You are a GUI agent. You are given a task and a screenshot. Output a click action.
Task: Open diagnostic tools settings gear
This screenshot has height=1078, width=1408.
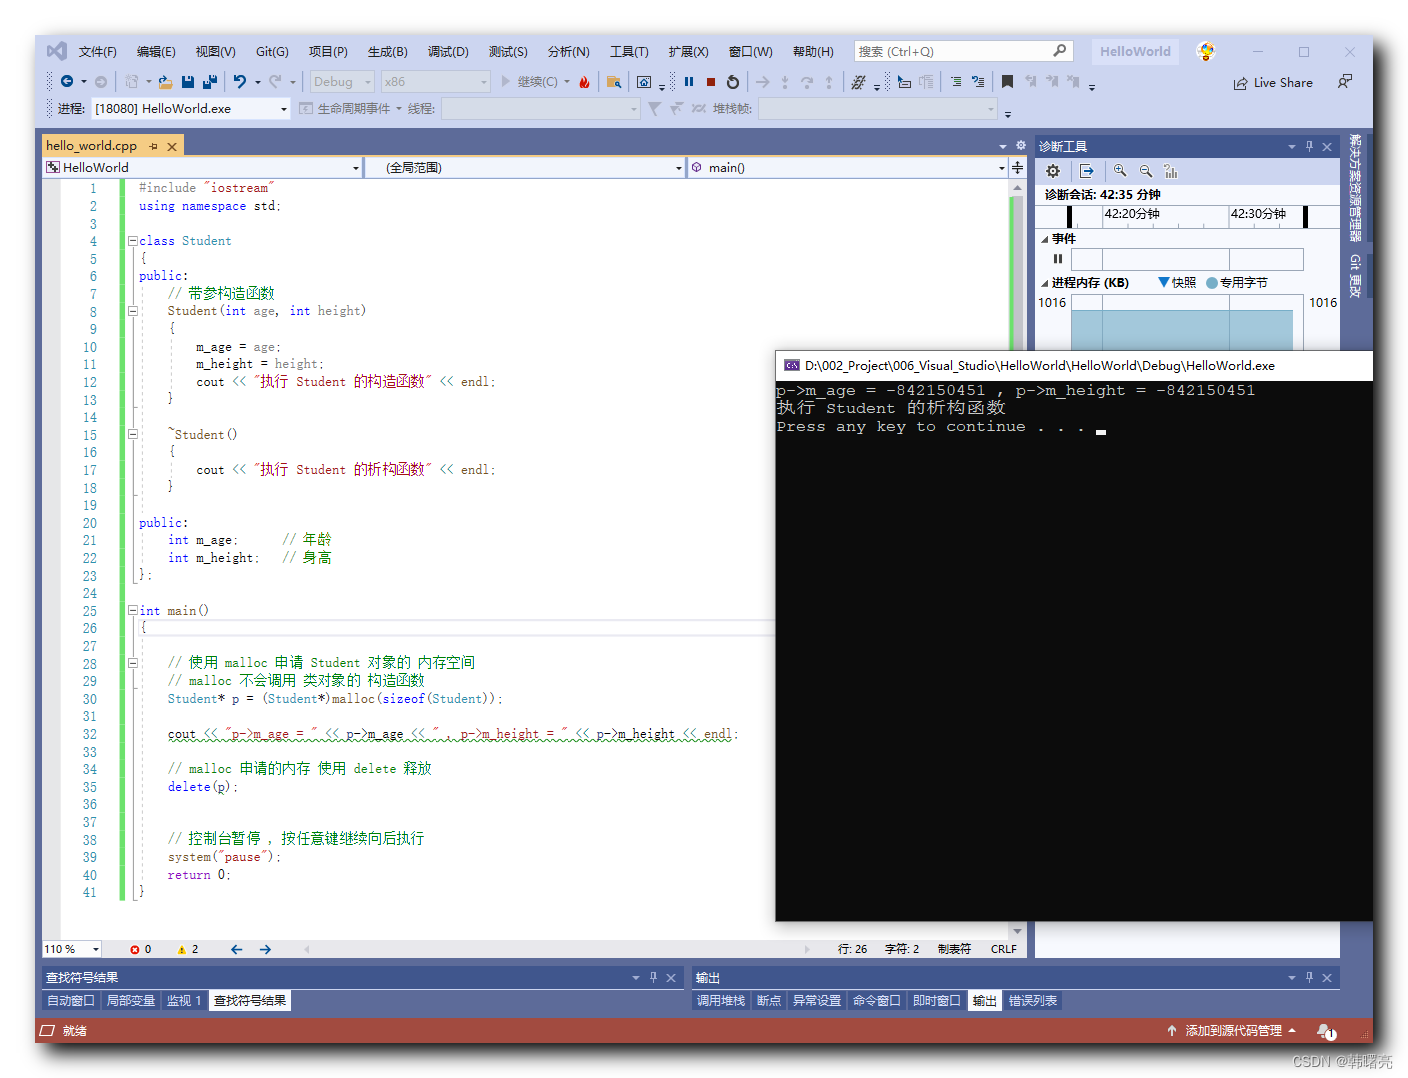(x=1053, y=171)
